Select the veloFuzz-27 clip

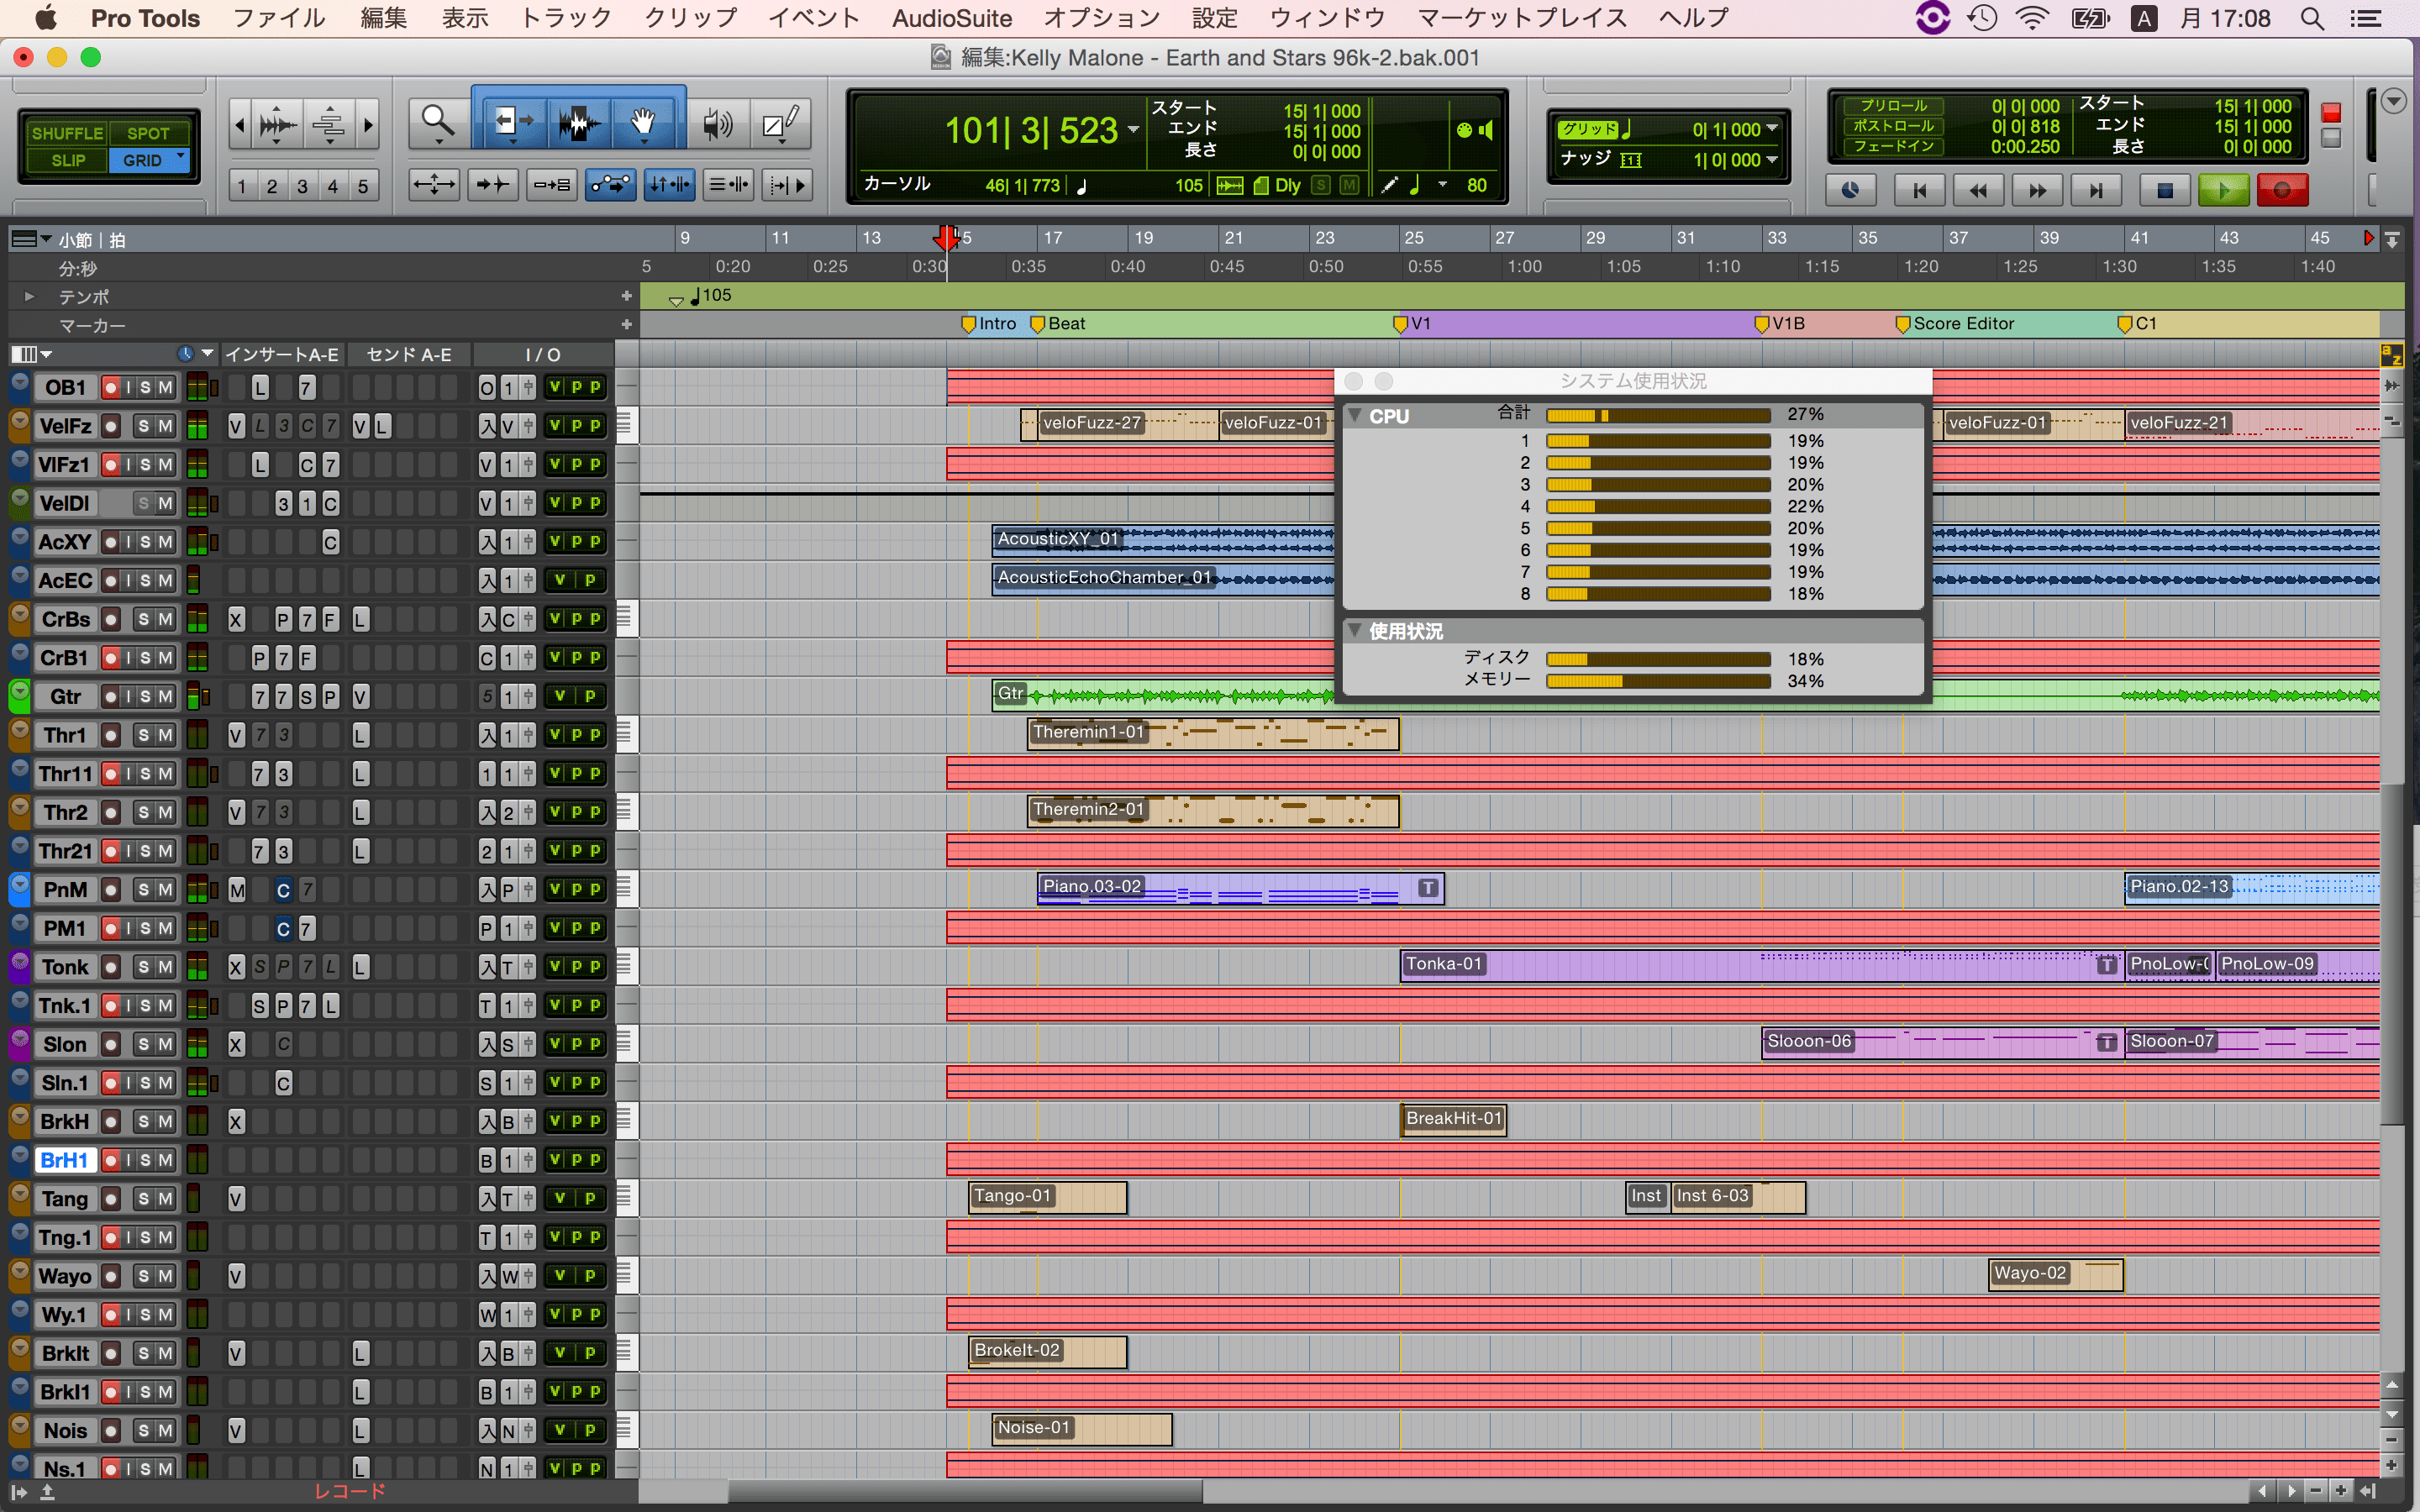tap(1128, 425)
